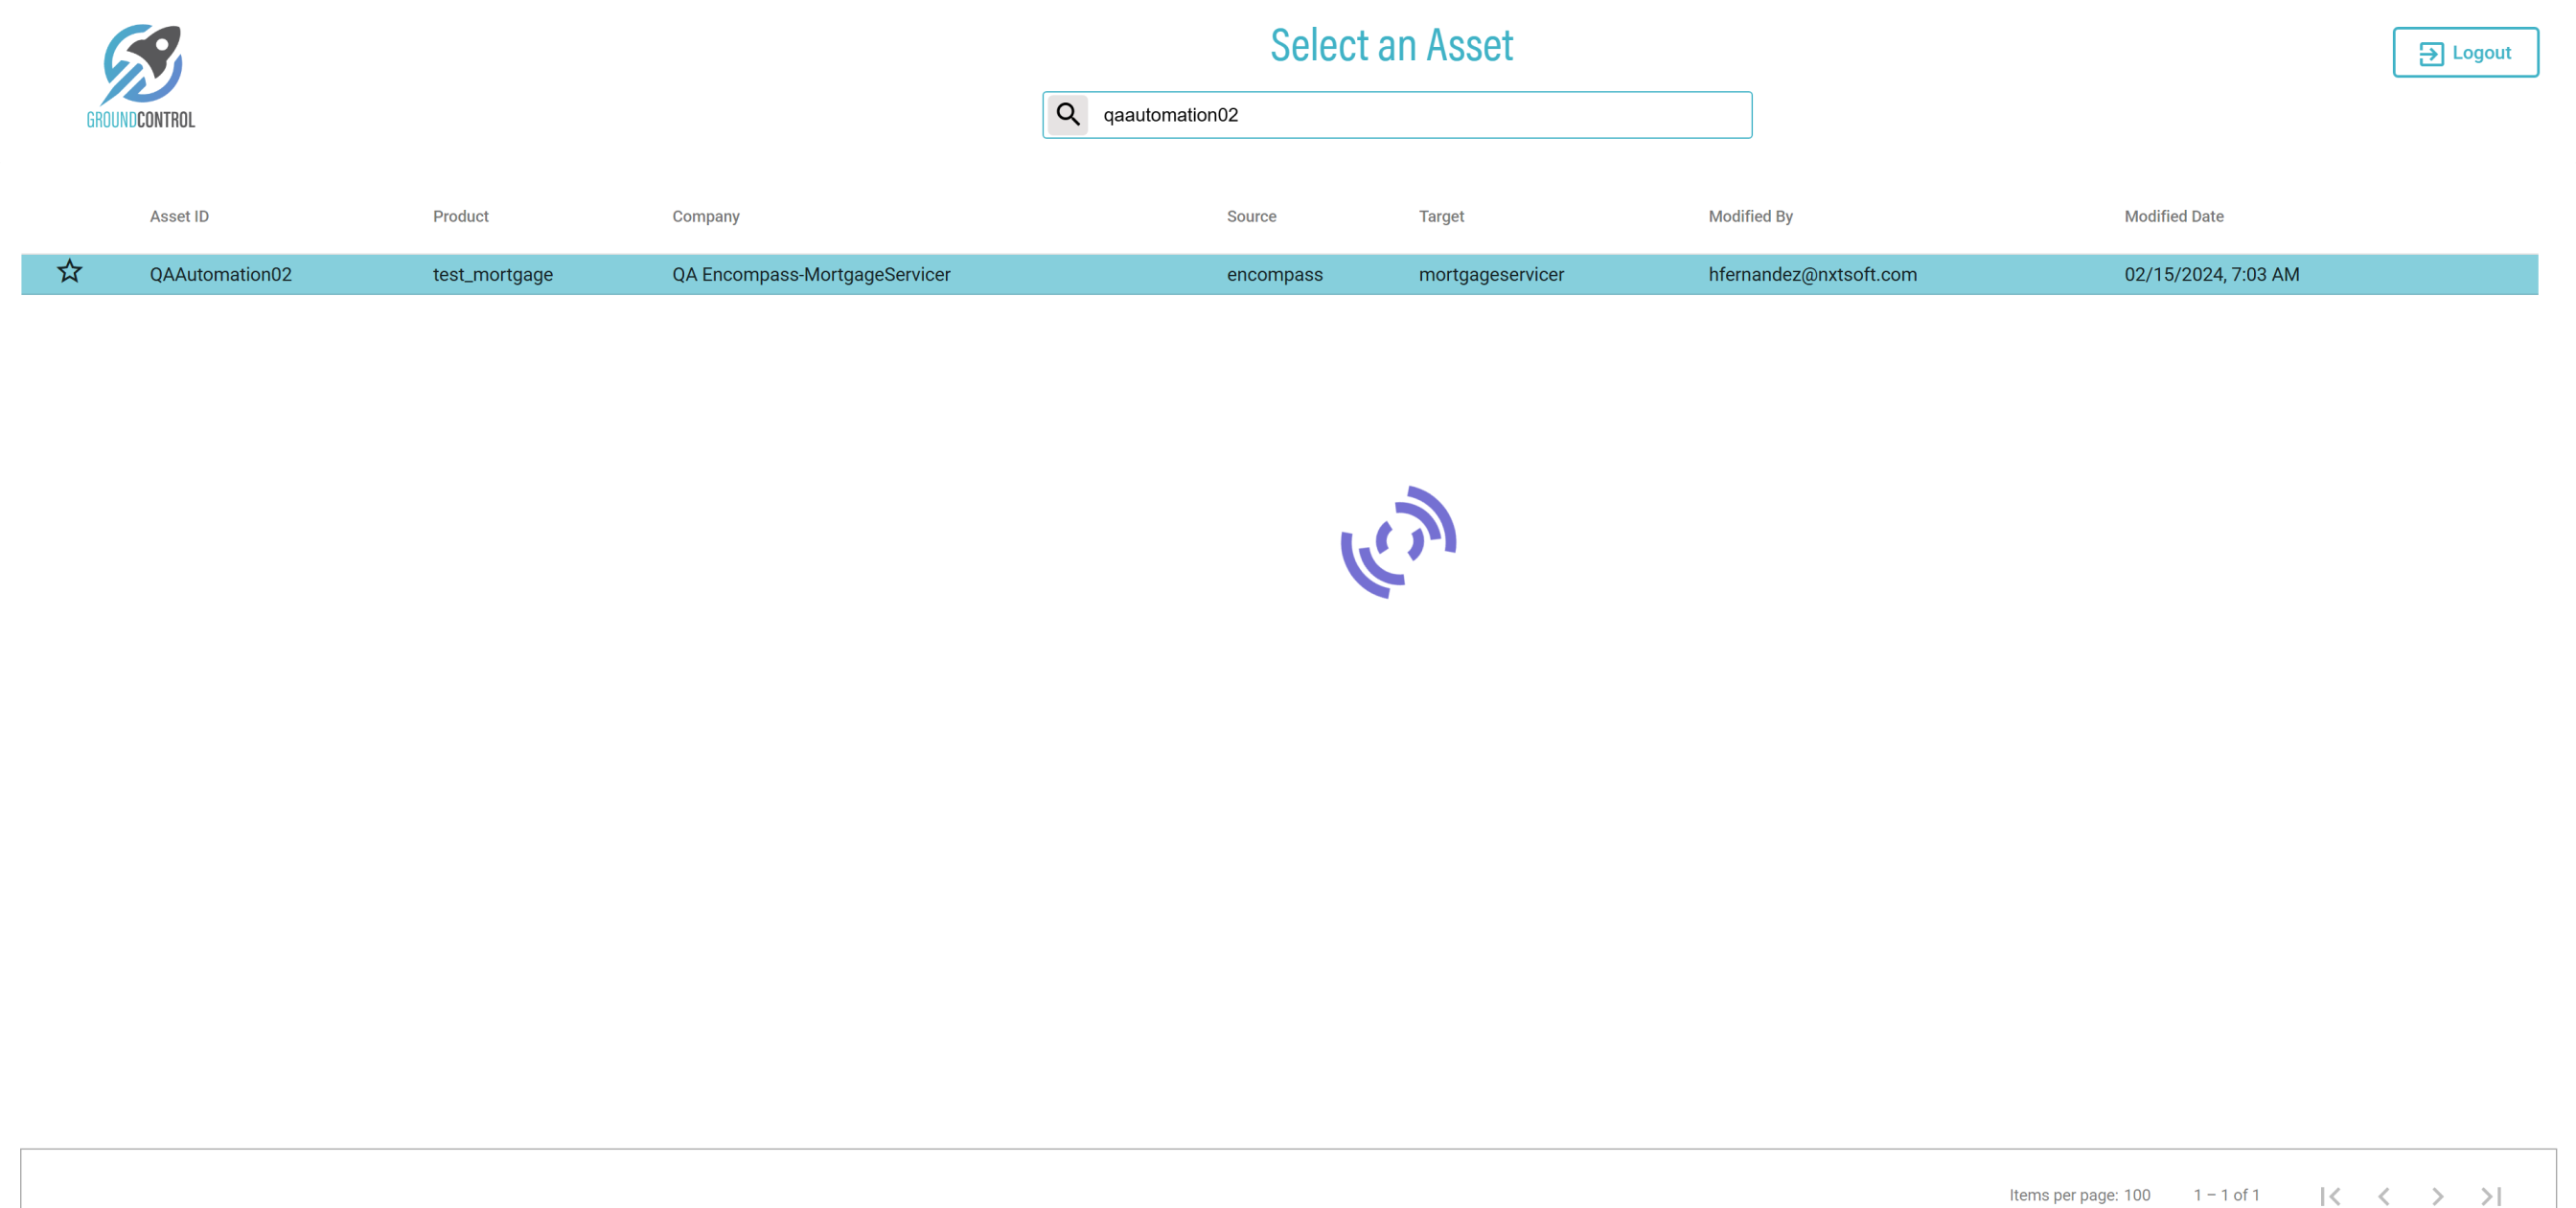2576x1208 pixels.
Task: Toggle favorite star for QAAutomation02
Action: point(69,272)
